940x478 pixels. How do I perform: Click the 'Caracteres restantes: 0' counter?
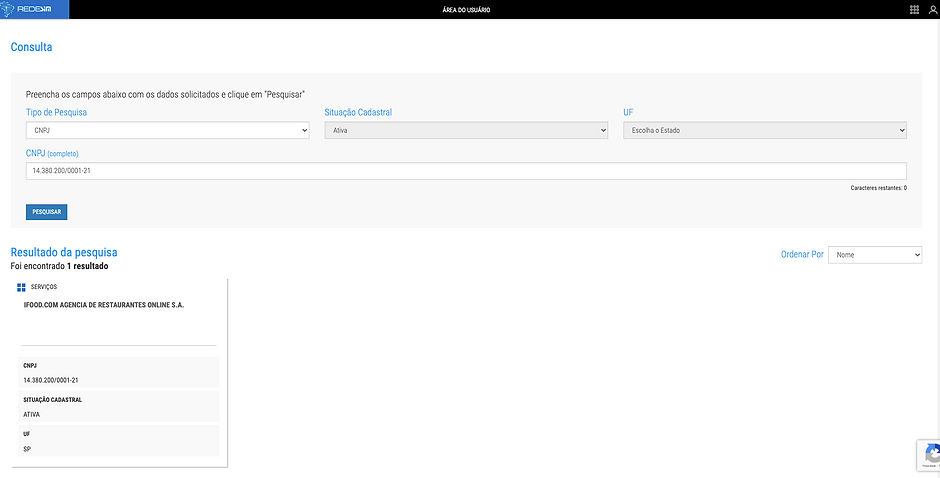pos(878,188)
